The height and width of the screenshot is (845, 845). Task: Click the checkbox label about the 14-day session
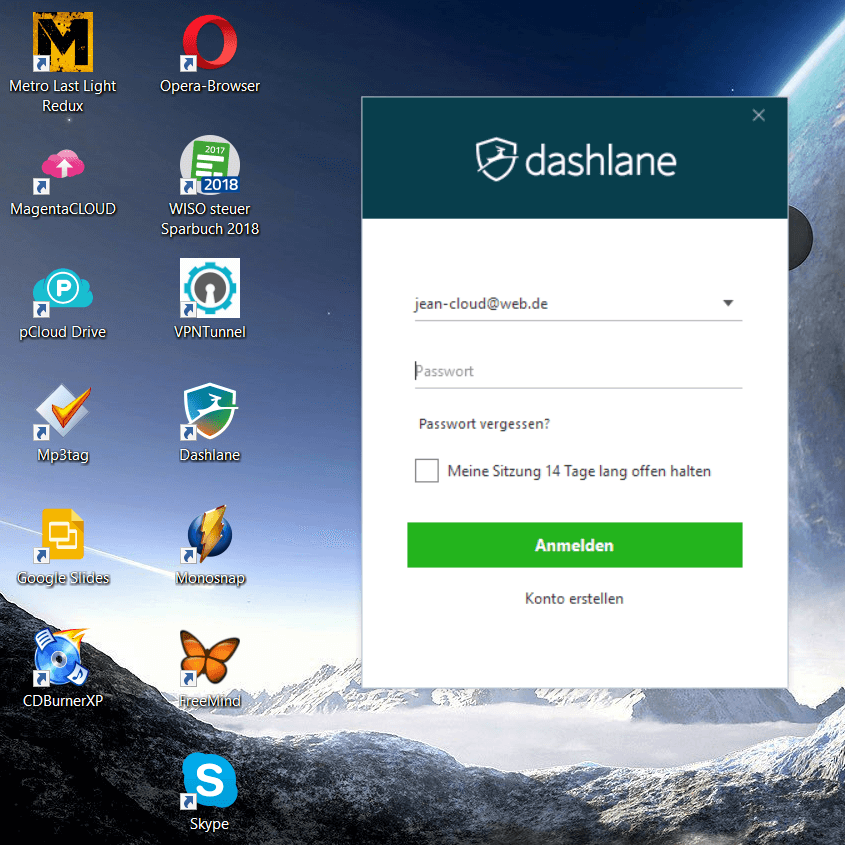pyautogui.click(x=579, y=472)
